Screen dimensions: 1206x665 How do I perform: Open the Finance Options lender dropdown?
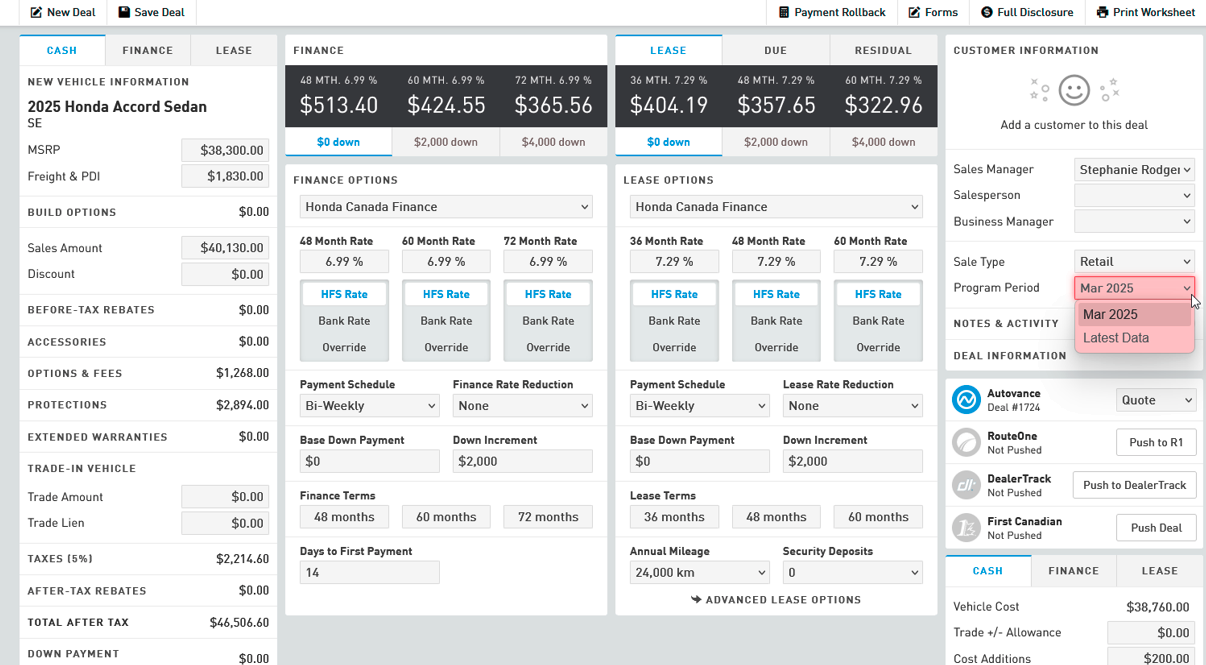[446, 207]
